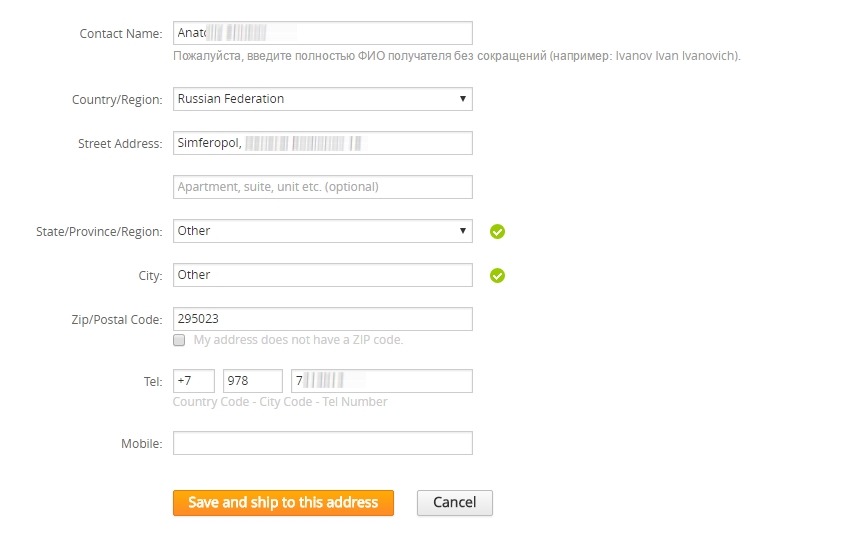Expand the State/Province/Region dropdown
Viewport: 859px width, 546px height.
pyautogui.click(x=322, y=231)
